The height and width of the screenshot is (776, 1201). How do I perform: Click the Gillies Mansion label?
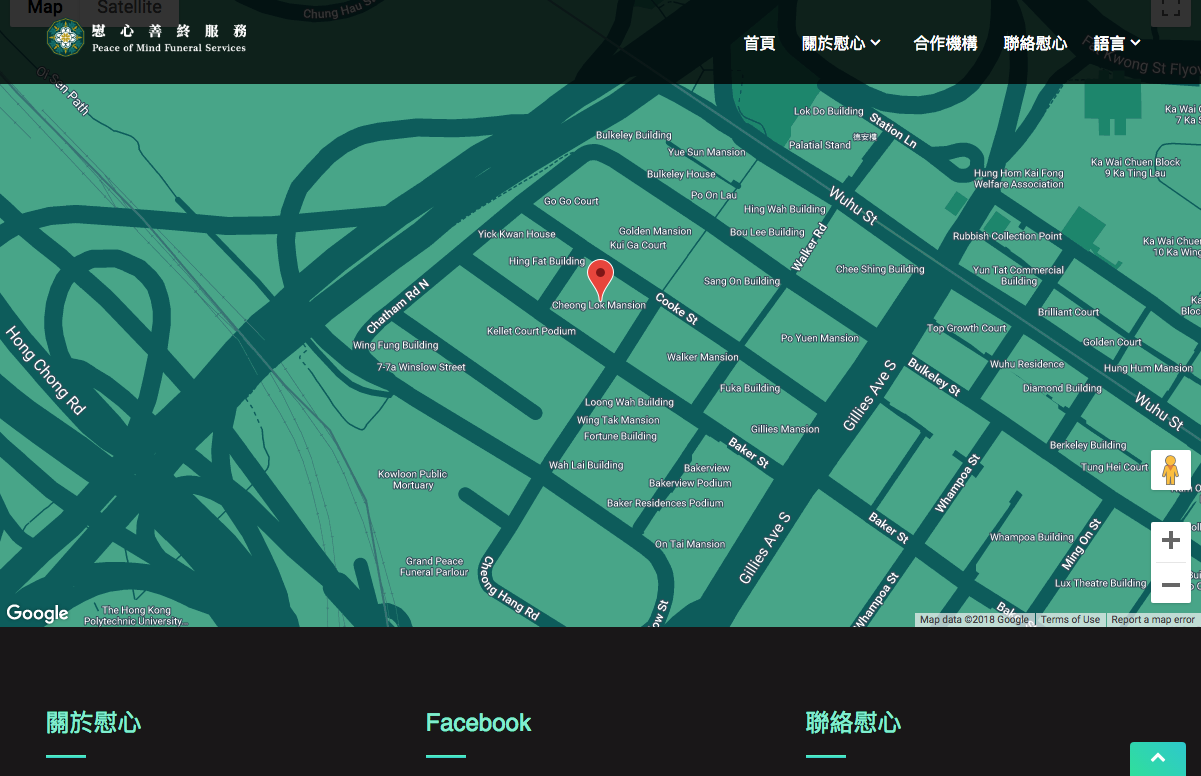(x=785, y=429)
